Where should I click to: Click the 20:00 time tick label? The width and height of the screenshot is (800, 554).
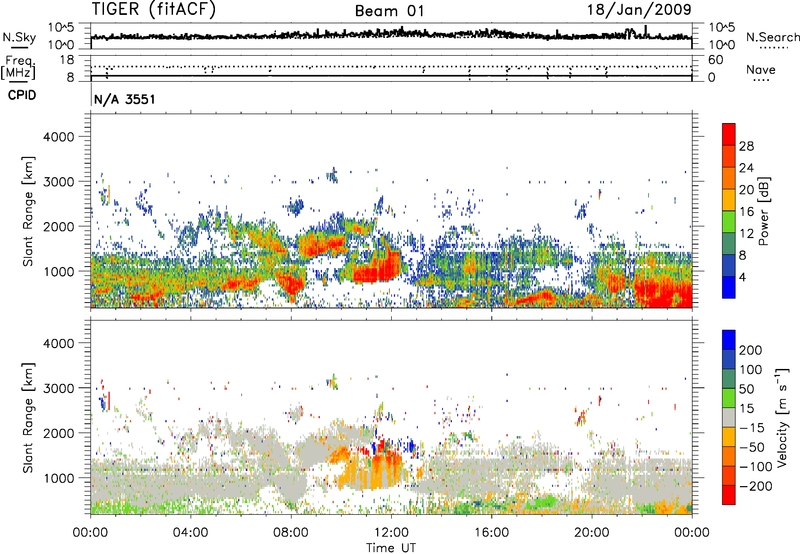pos(592,533)
